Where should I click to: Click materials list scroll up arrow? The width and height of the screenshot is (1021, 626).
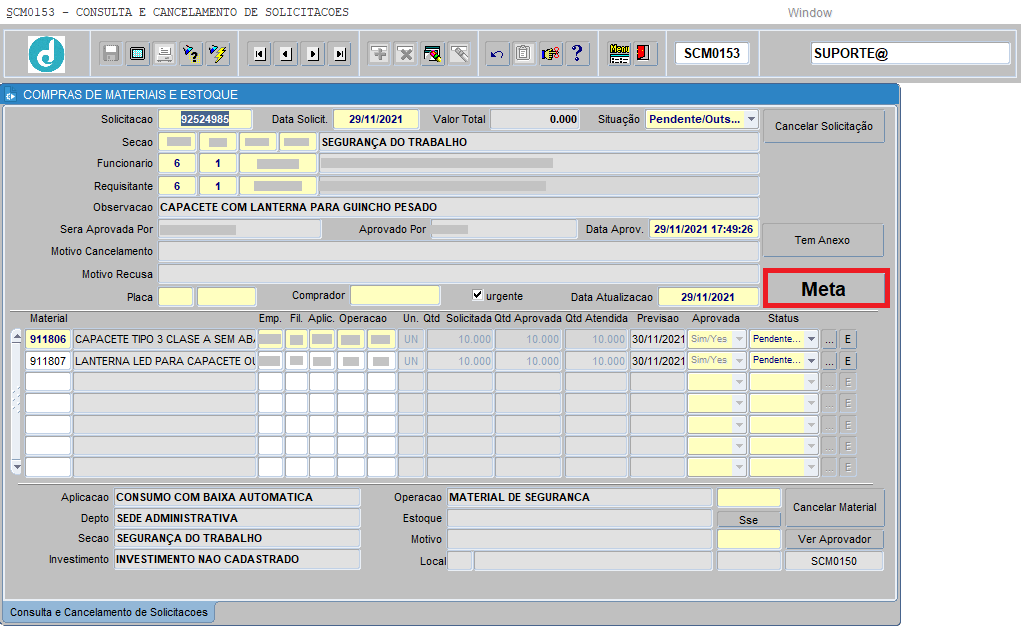coord(17,336)
